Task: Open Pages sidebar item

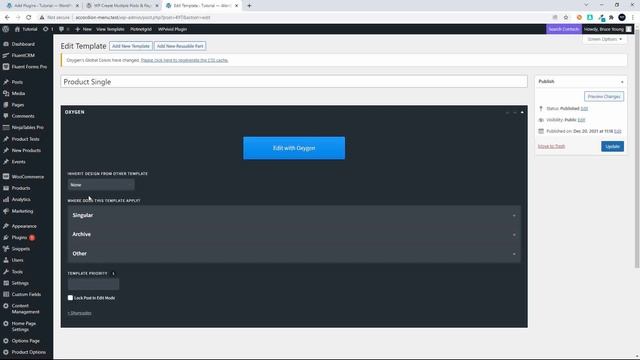Action: (x=18, y=105)
